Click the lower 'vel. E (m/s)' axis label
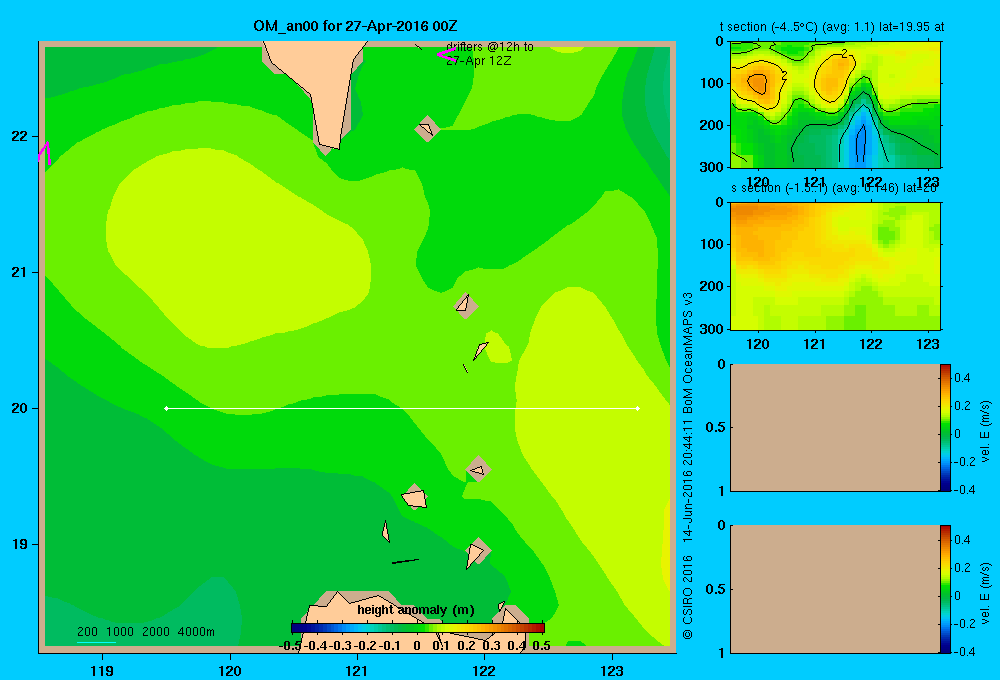Screen dimensions: 1000x680 986,593
